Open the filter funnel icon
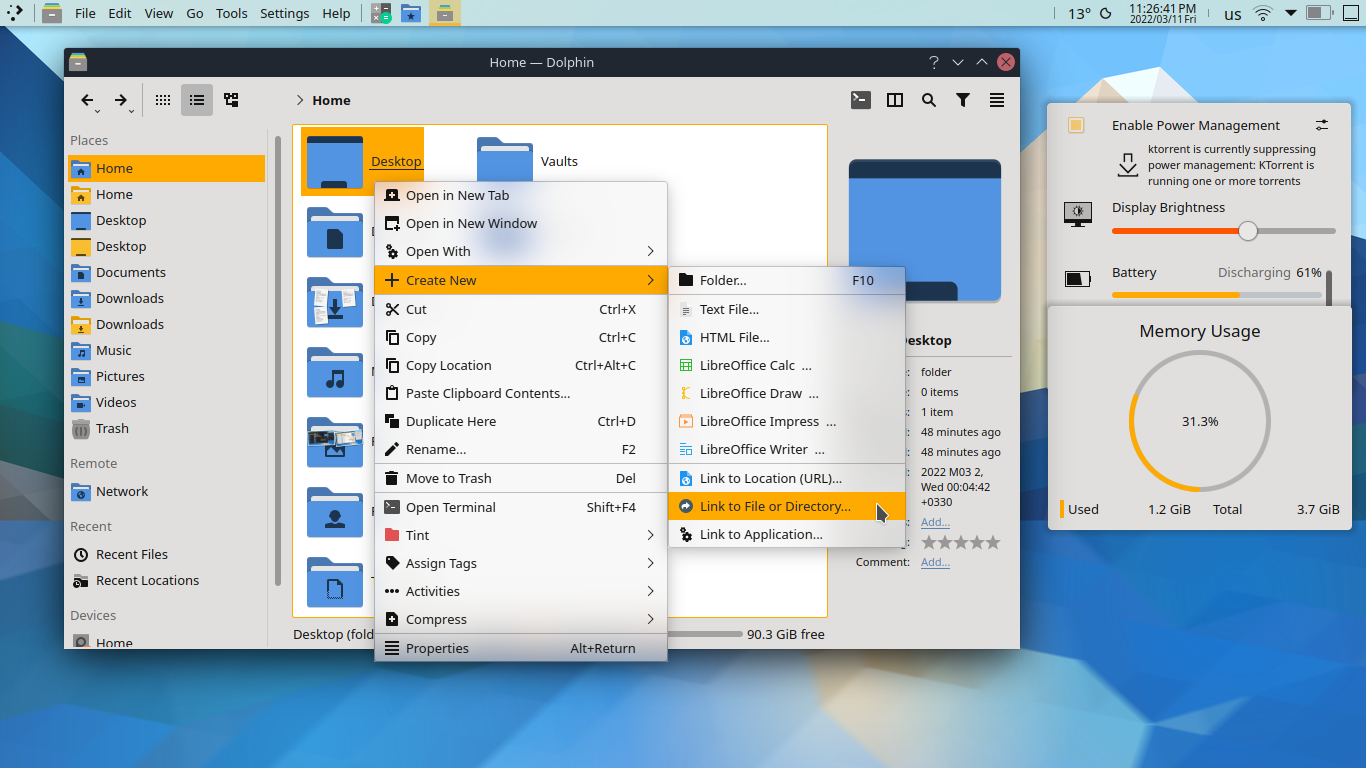1366x768 pixels. (x=963, y=100)
